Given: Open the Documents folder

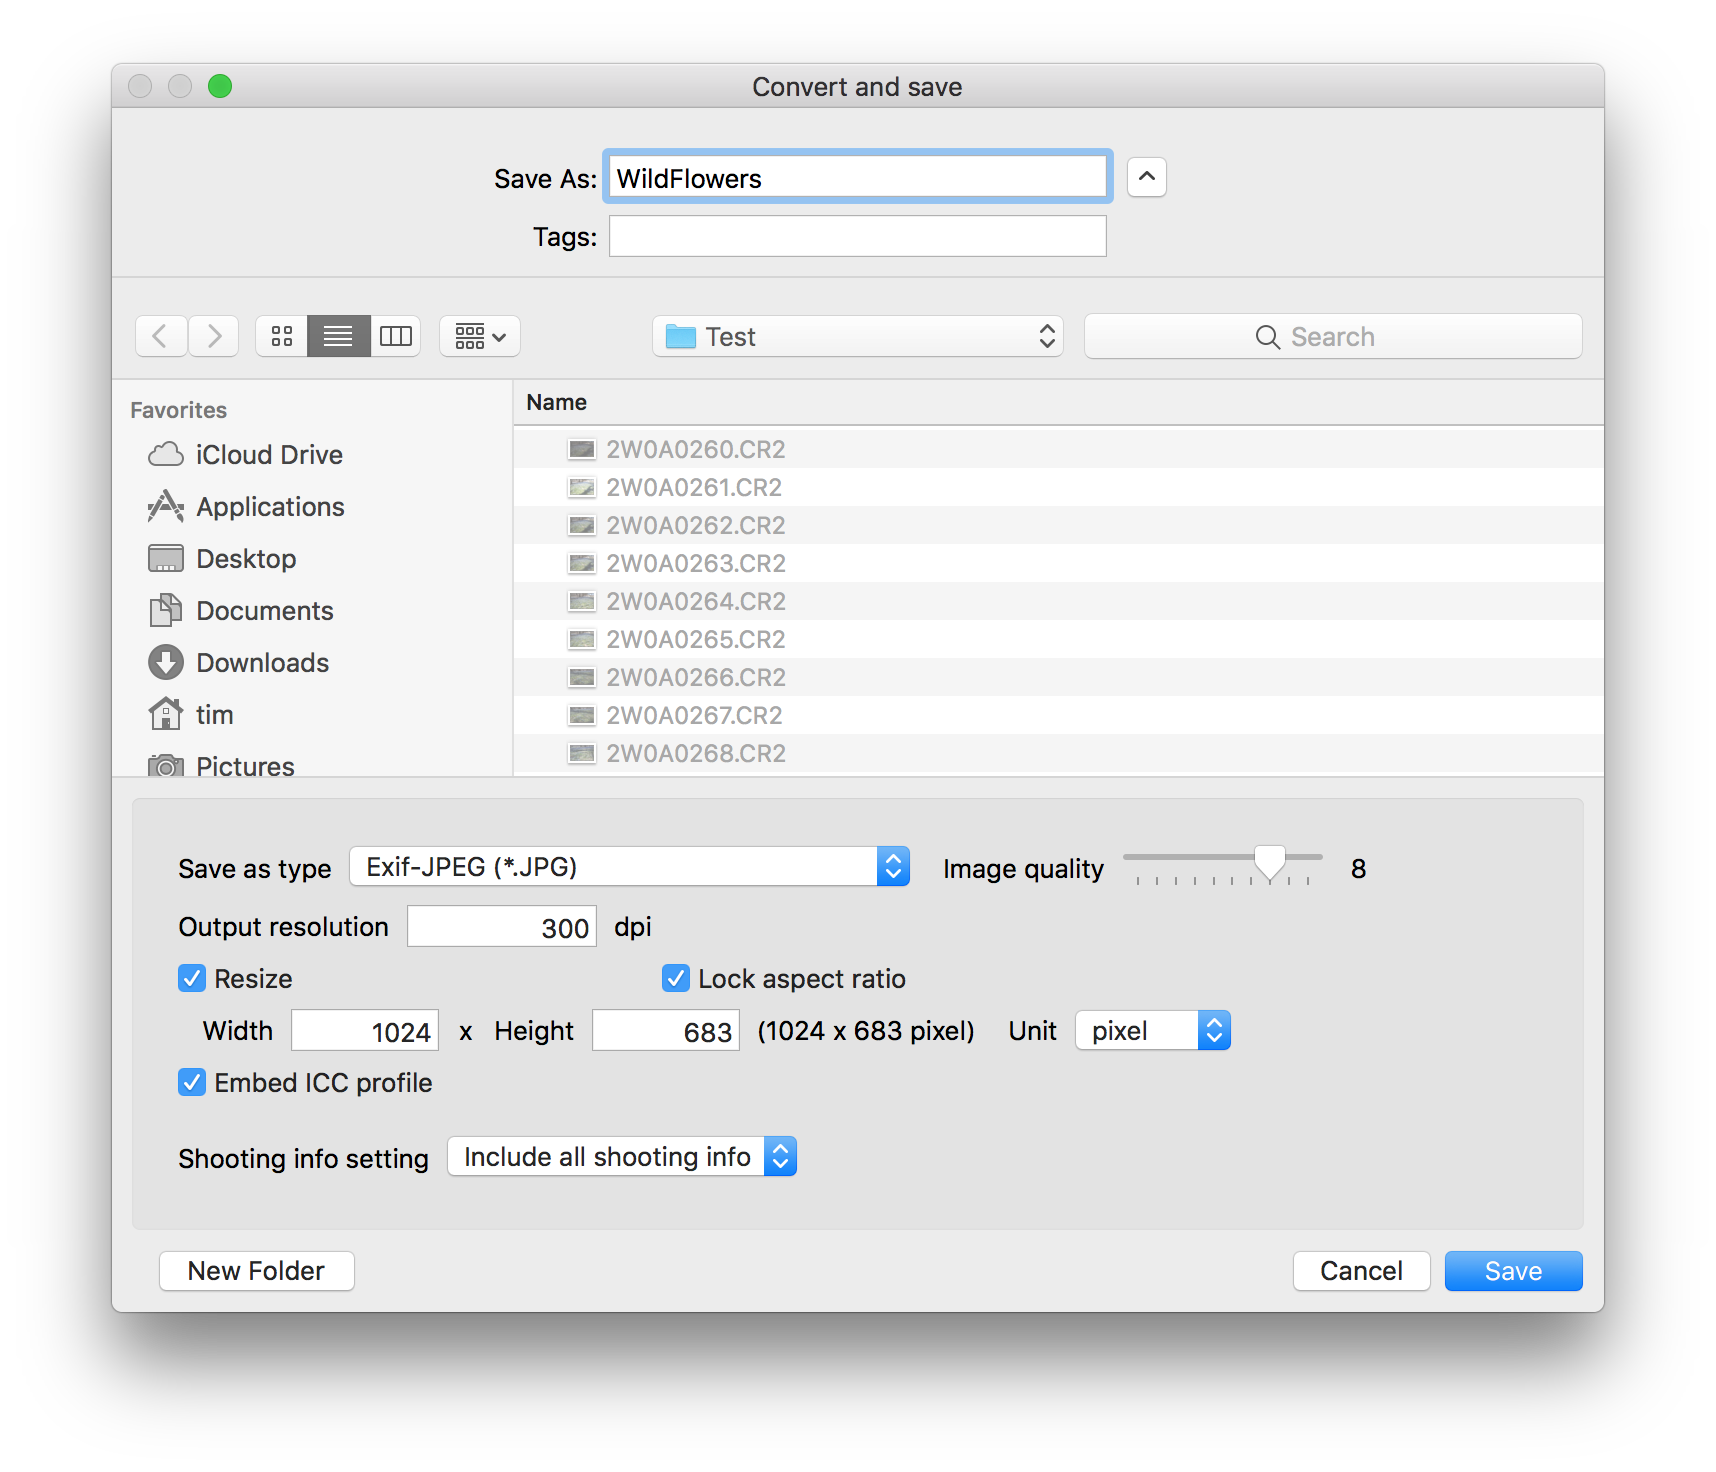Looking at the screenshot, I should [x=265, y=610].
